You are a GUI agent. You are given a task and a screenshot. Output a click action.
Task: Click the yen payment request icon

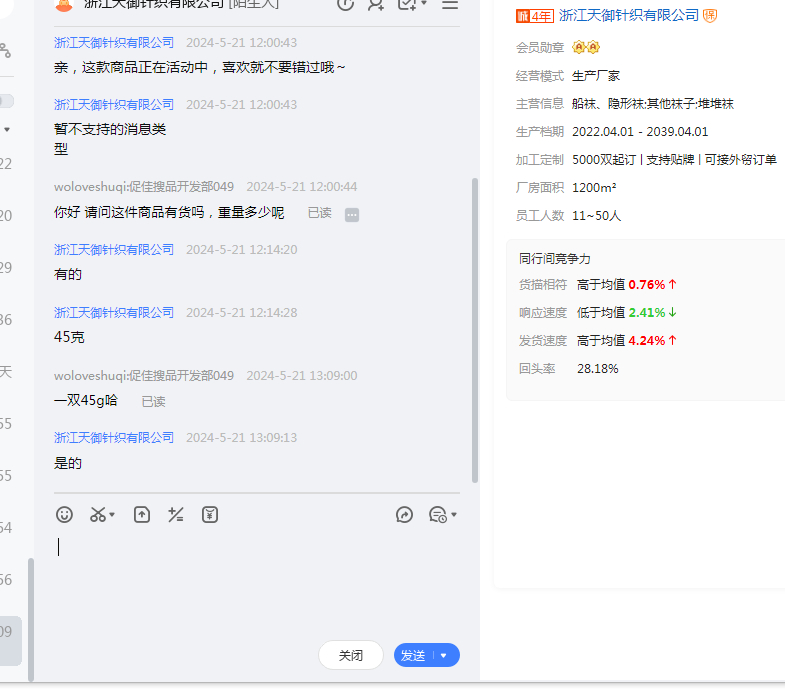tap(210, 515)
